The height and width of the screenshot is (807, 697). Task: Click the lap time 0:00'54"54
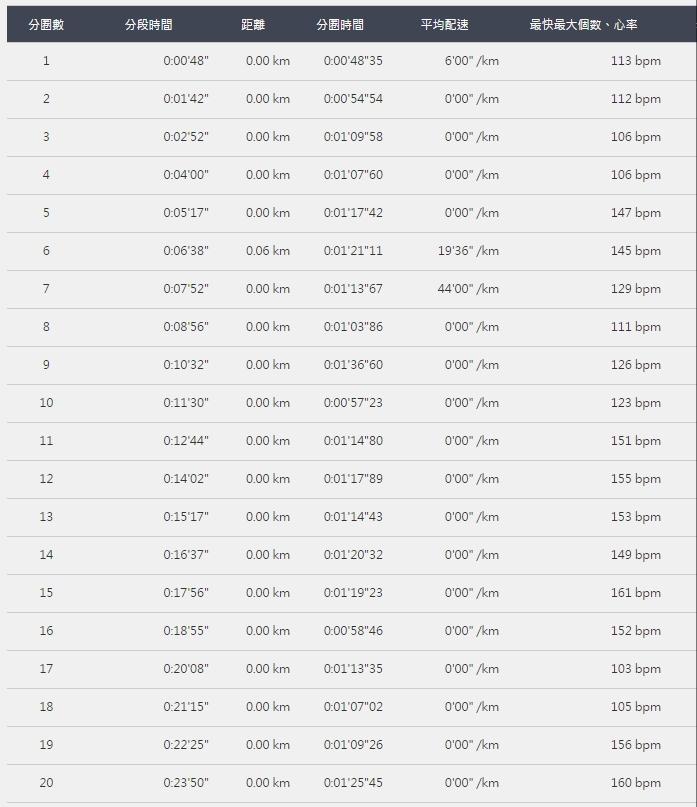(353, 99)
